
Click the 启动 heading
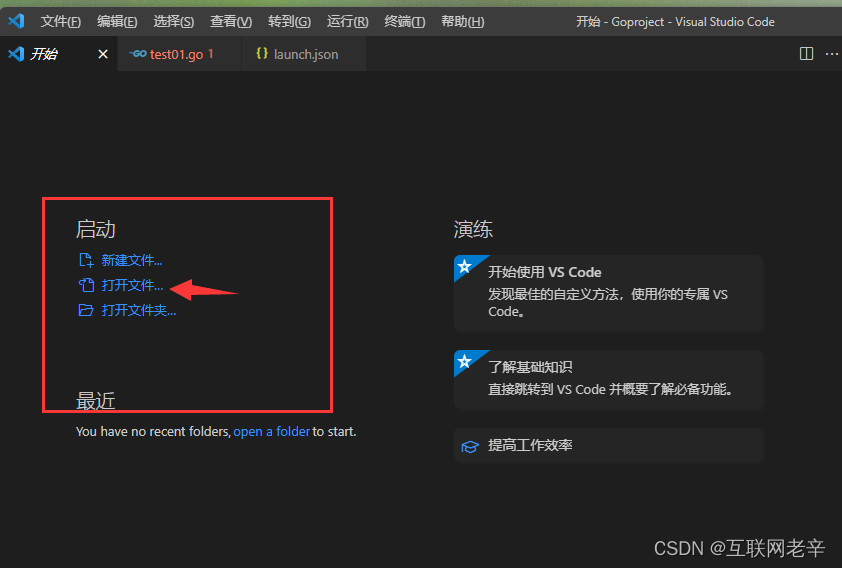click(96, 229)
